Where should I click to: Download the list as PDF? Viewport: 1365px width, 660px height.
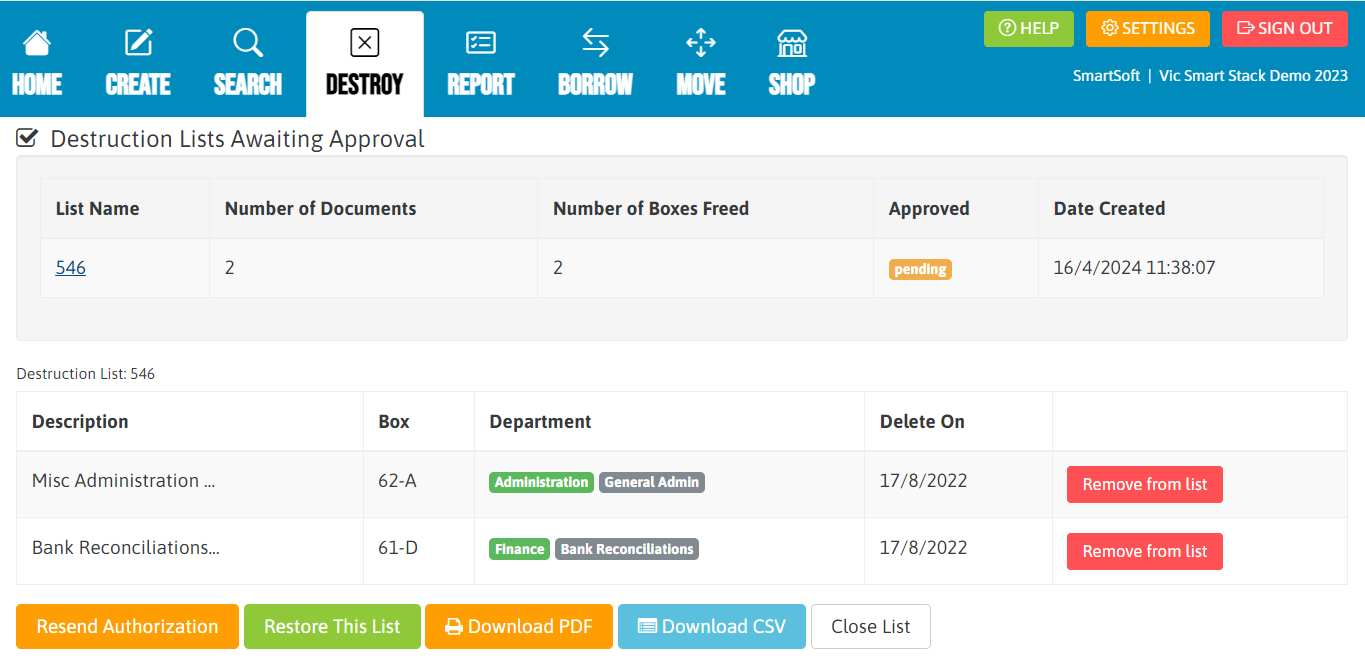[519, 626]
